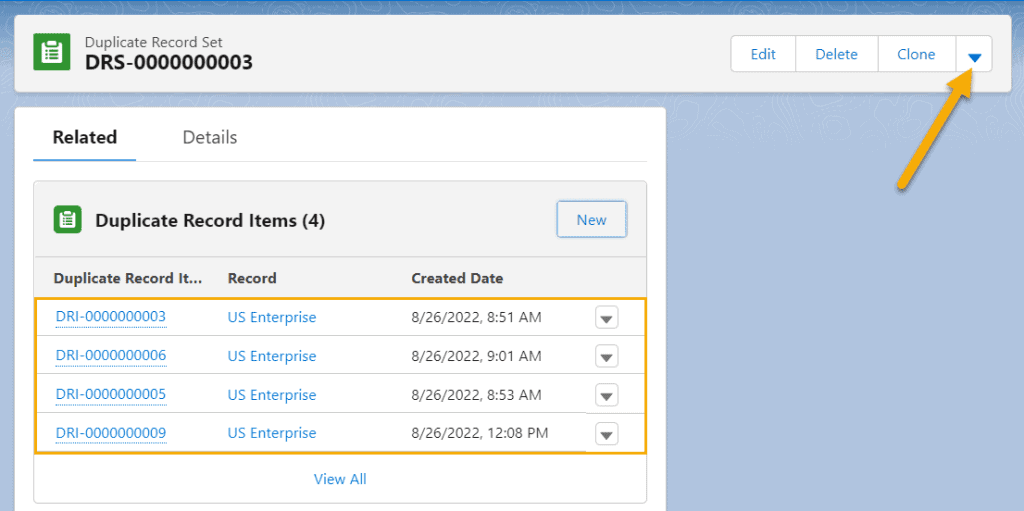Open US Enterprise record in DRI-0000000005 row
Viewport: 1024px width, 511px height.
272,395
